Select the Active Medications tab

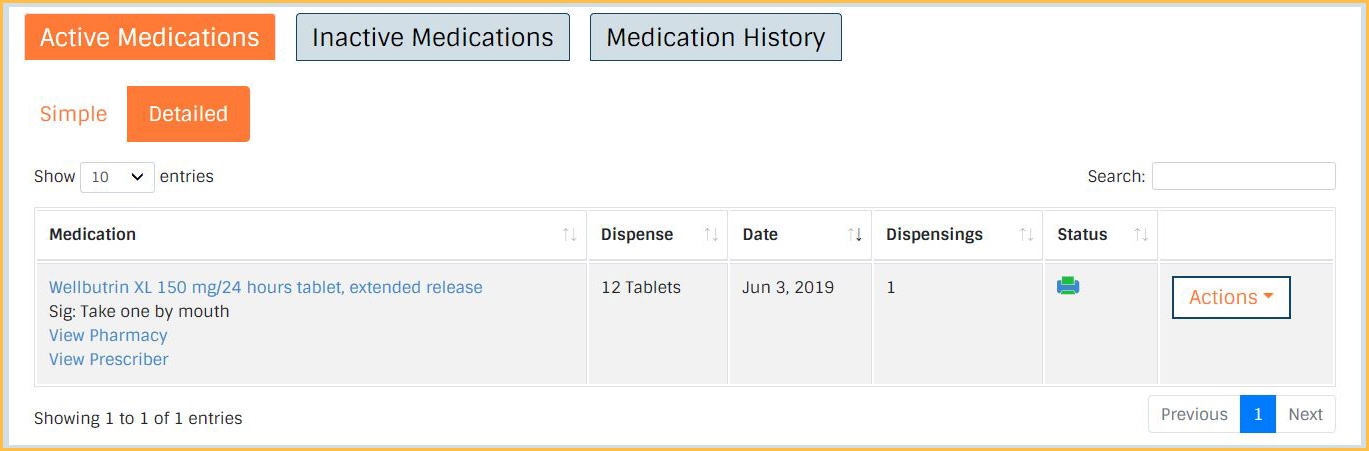point(150,37)
